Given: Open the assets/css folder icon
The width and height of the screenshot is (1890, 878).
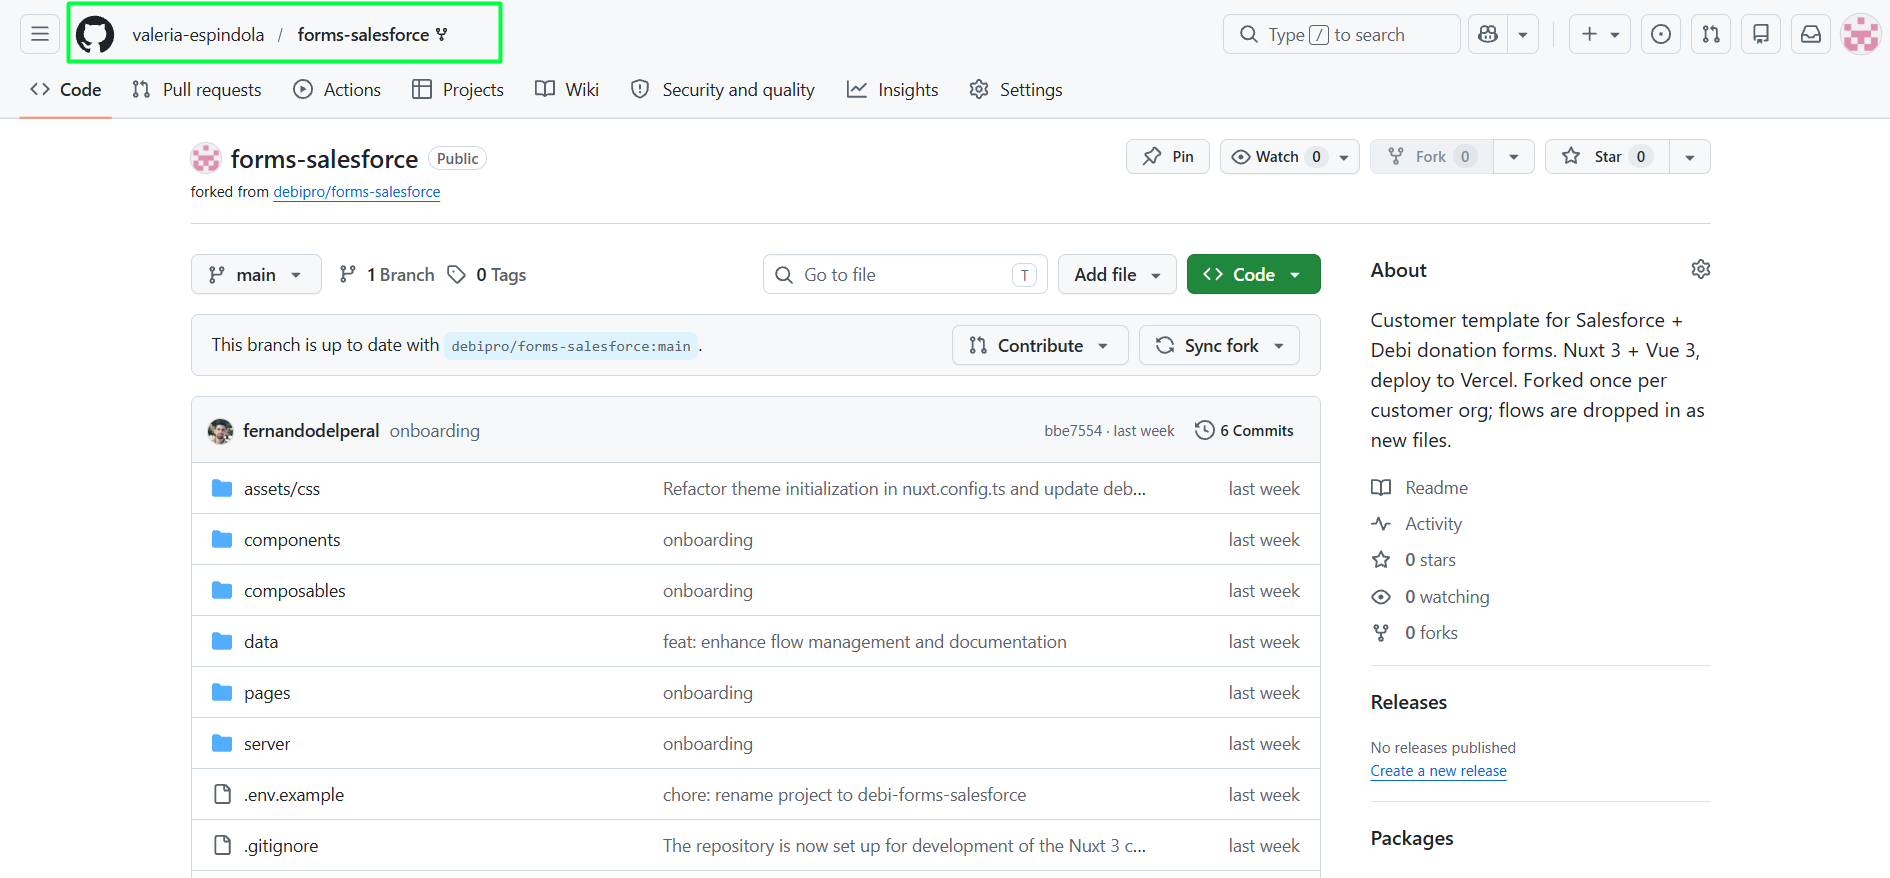Looking at the screenshot, I should pyautogui.click(x=222, y=489).
